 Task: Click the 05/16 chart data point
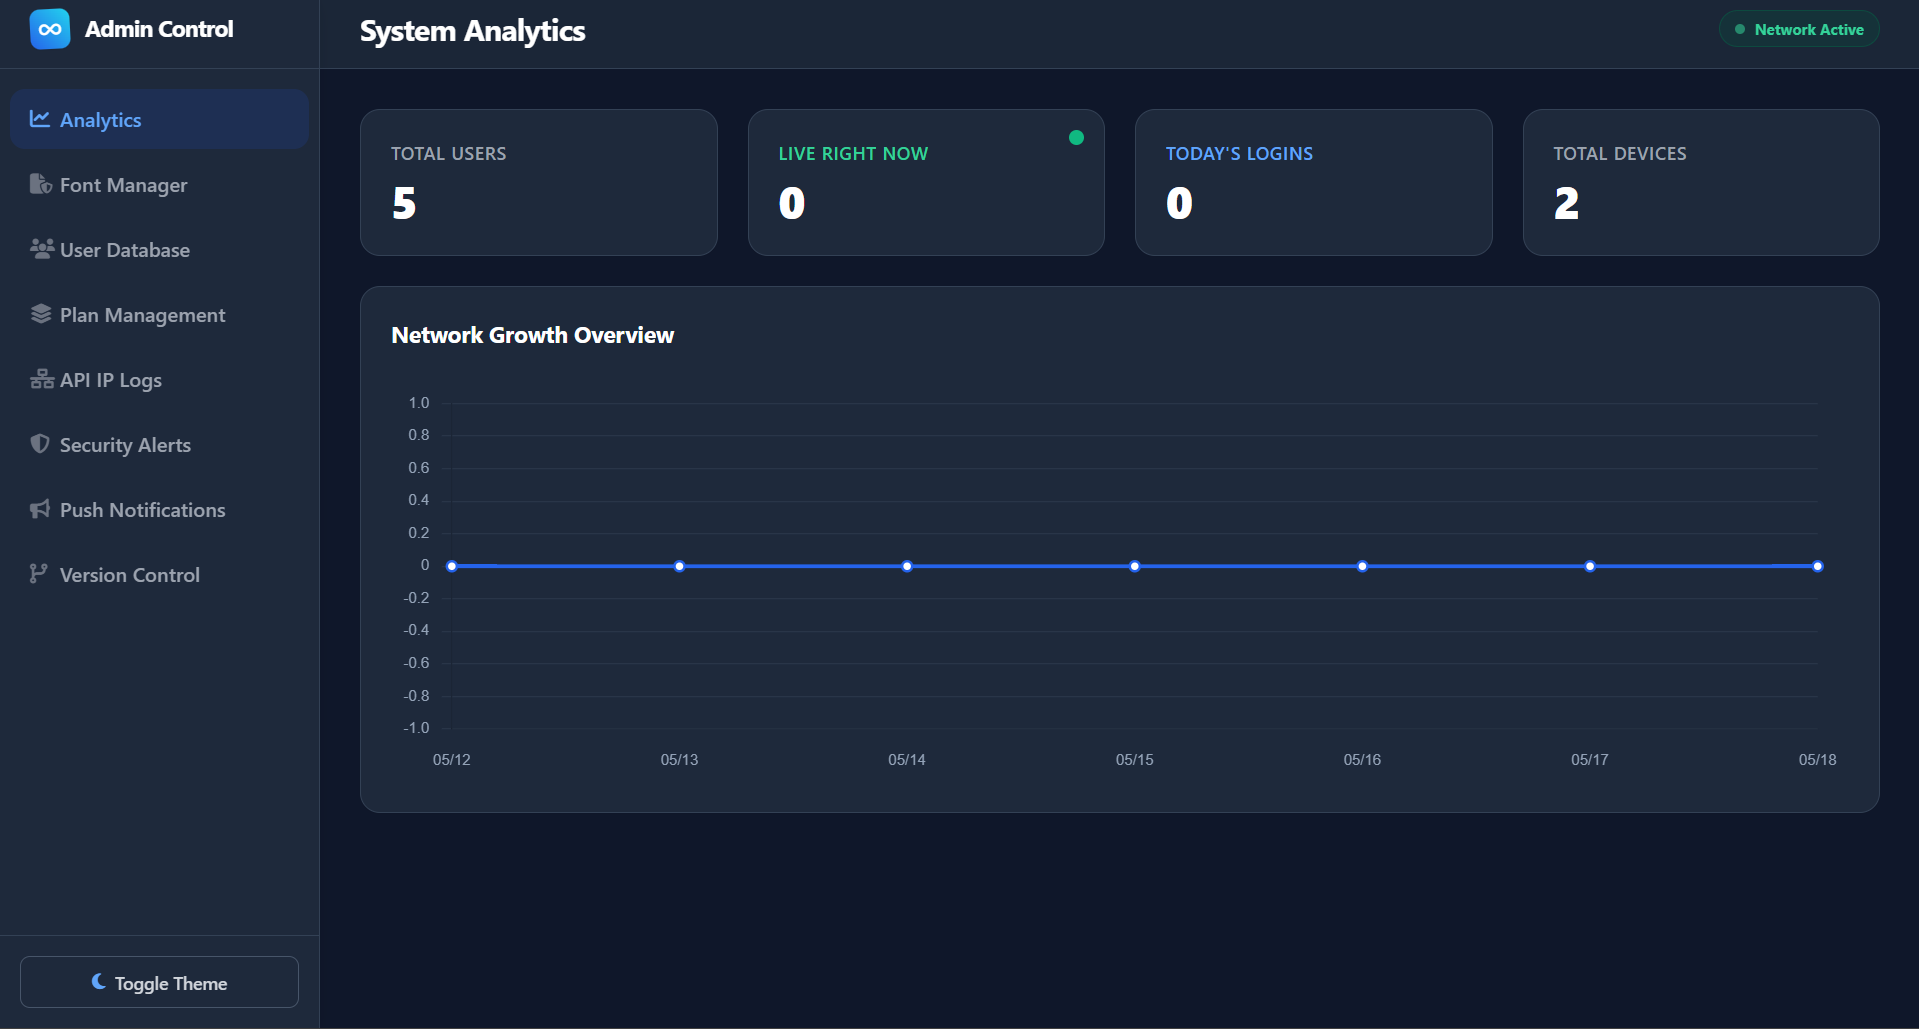point(1362,566)
